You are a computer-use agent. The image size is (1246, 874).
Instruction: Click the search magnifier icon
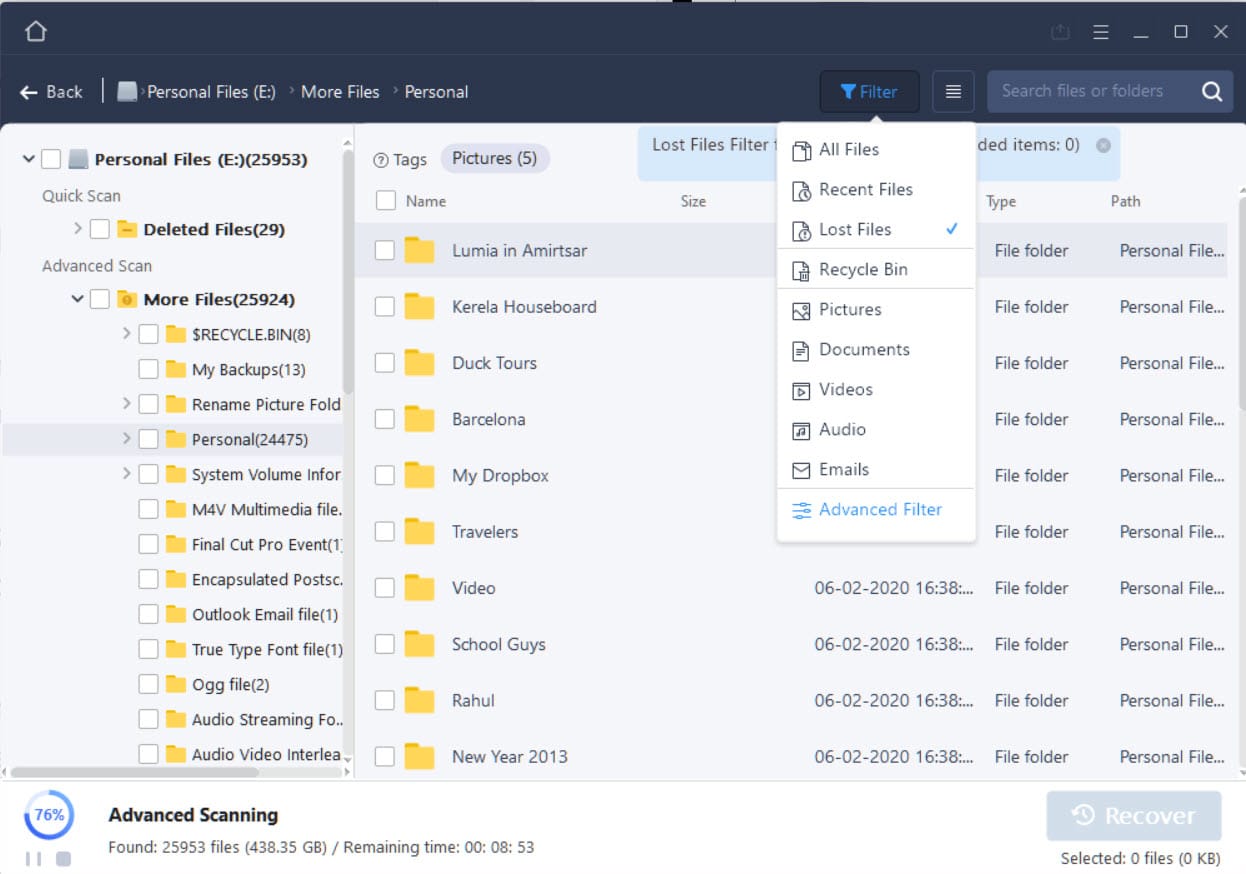point(1212,91)
